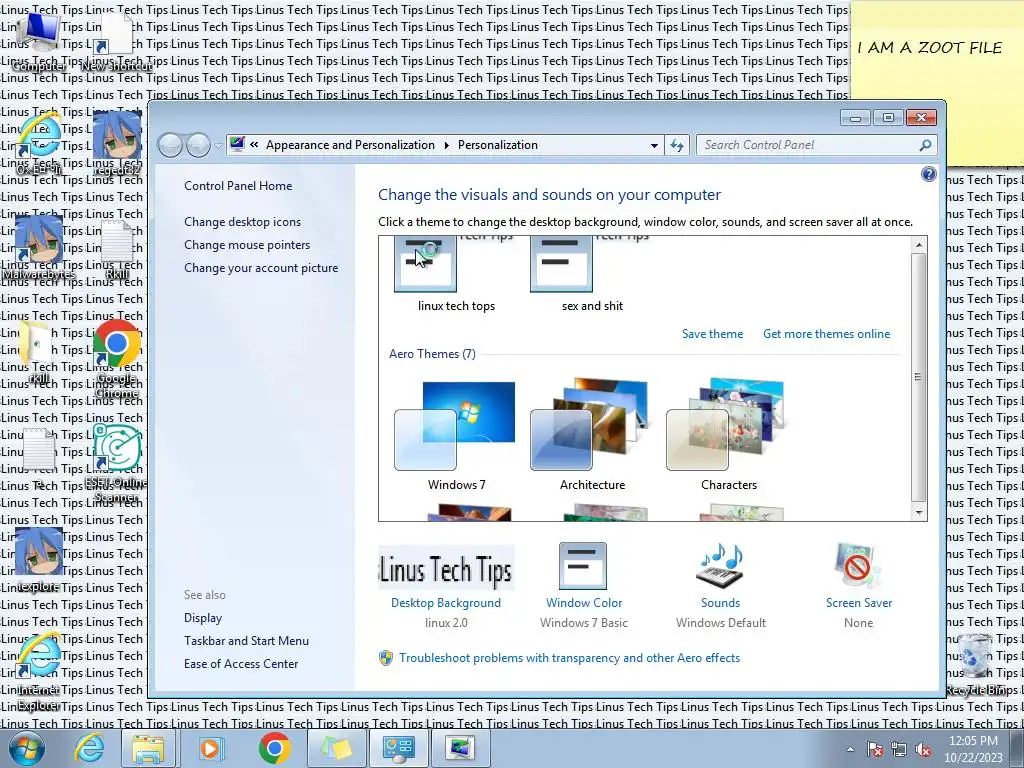Open Ease of Access Center link
1024x768 pixels.
240,664
